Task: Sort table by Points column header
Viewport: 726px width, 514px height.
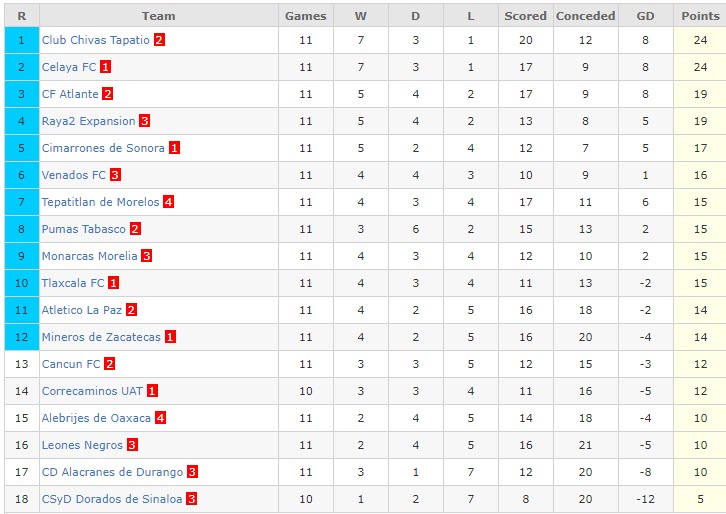Action: 700,16
